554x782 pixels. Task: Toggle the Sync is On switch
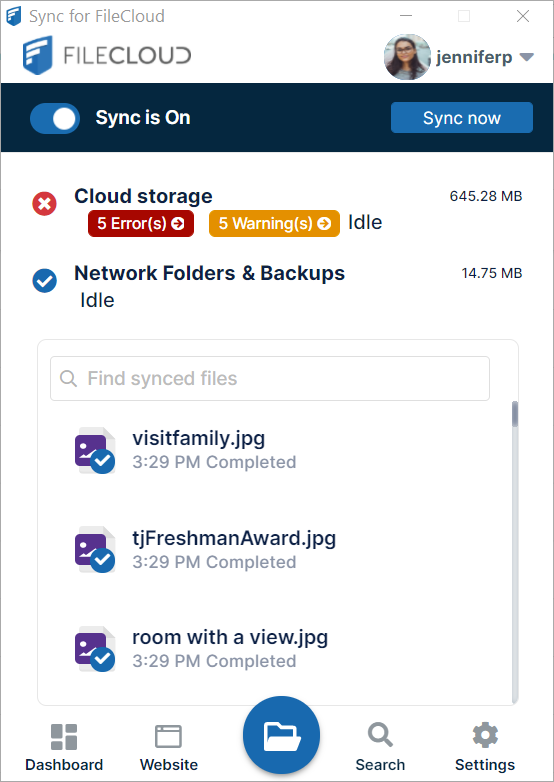55,118
